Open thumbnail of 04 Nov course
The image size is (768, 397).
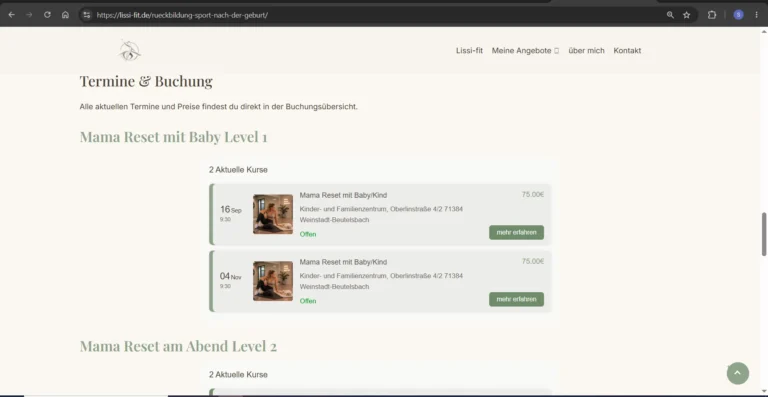[x=273, y=281]
